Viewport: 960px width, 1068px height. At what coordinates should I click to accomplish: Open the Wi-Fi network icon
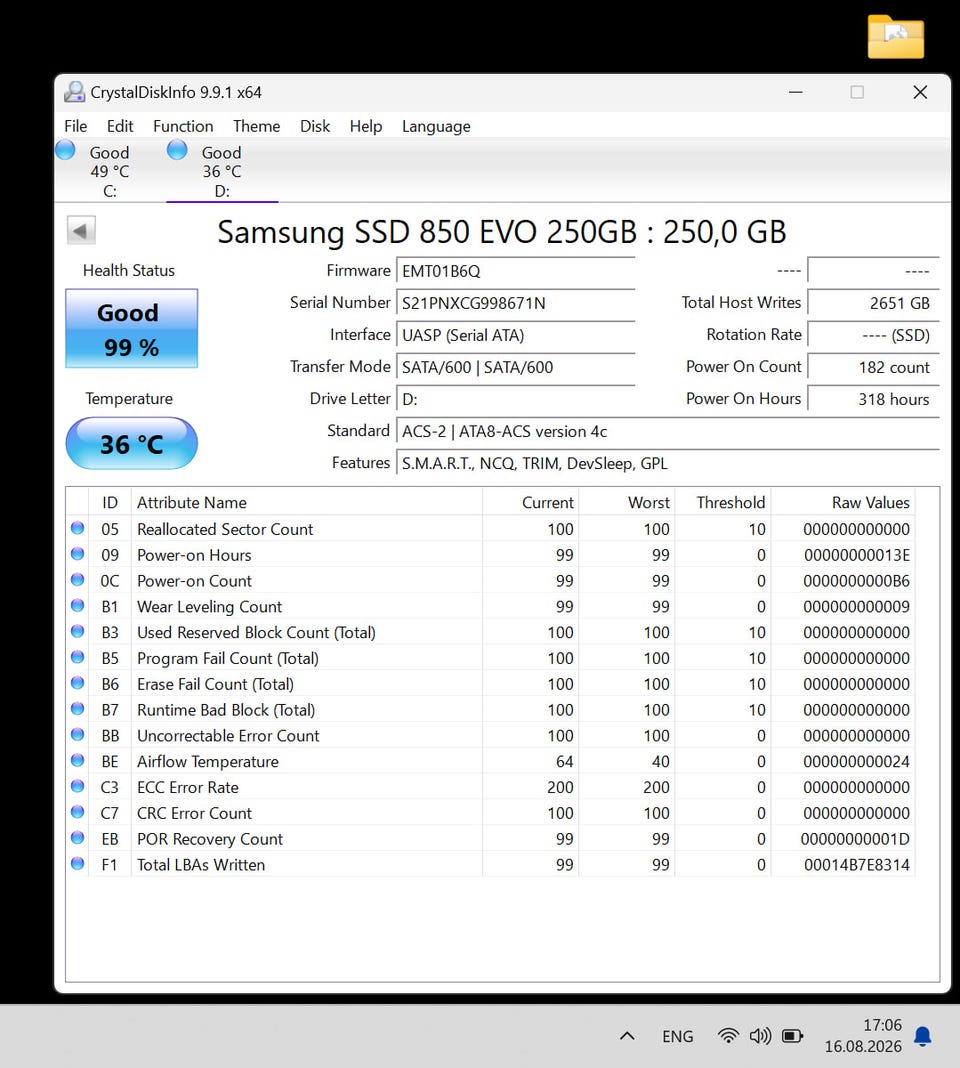pos(728,1036)
